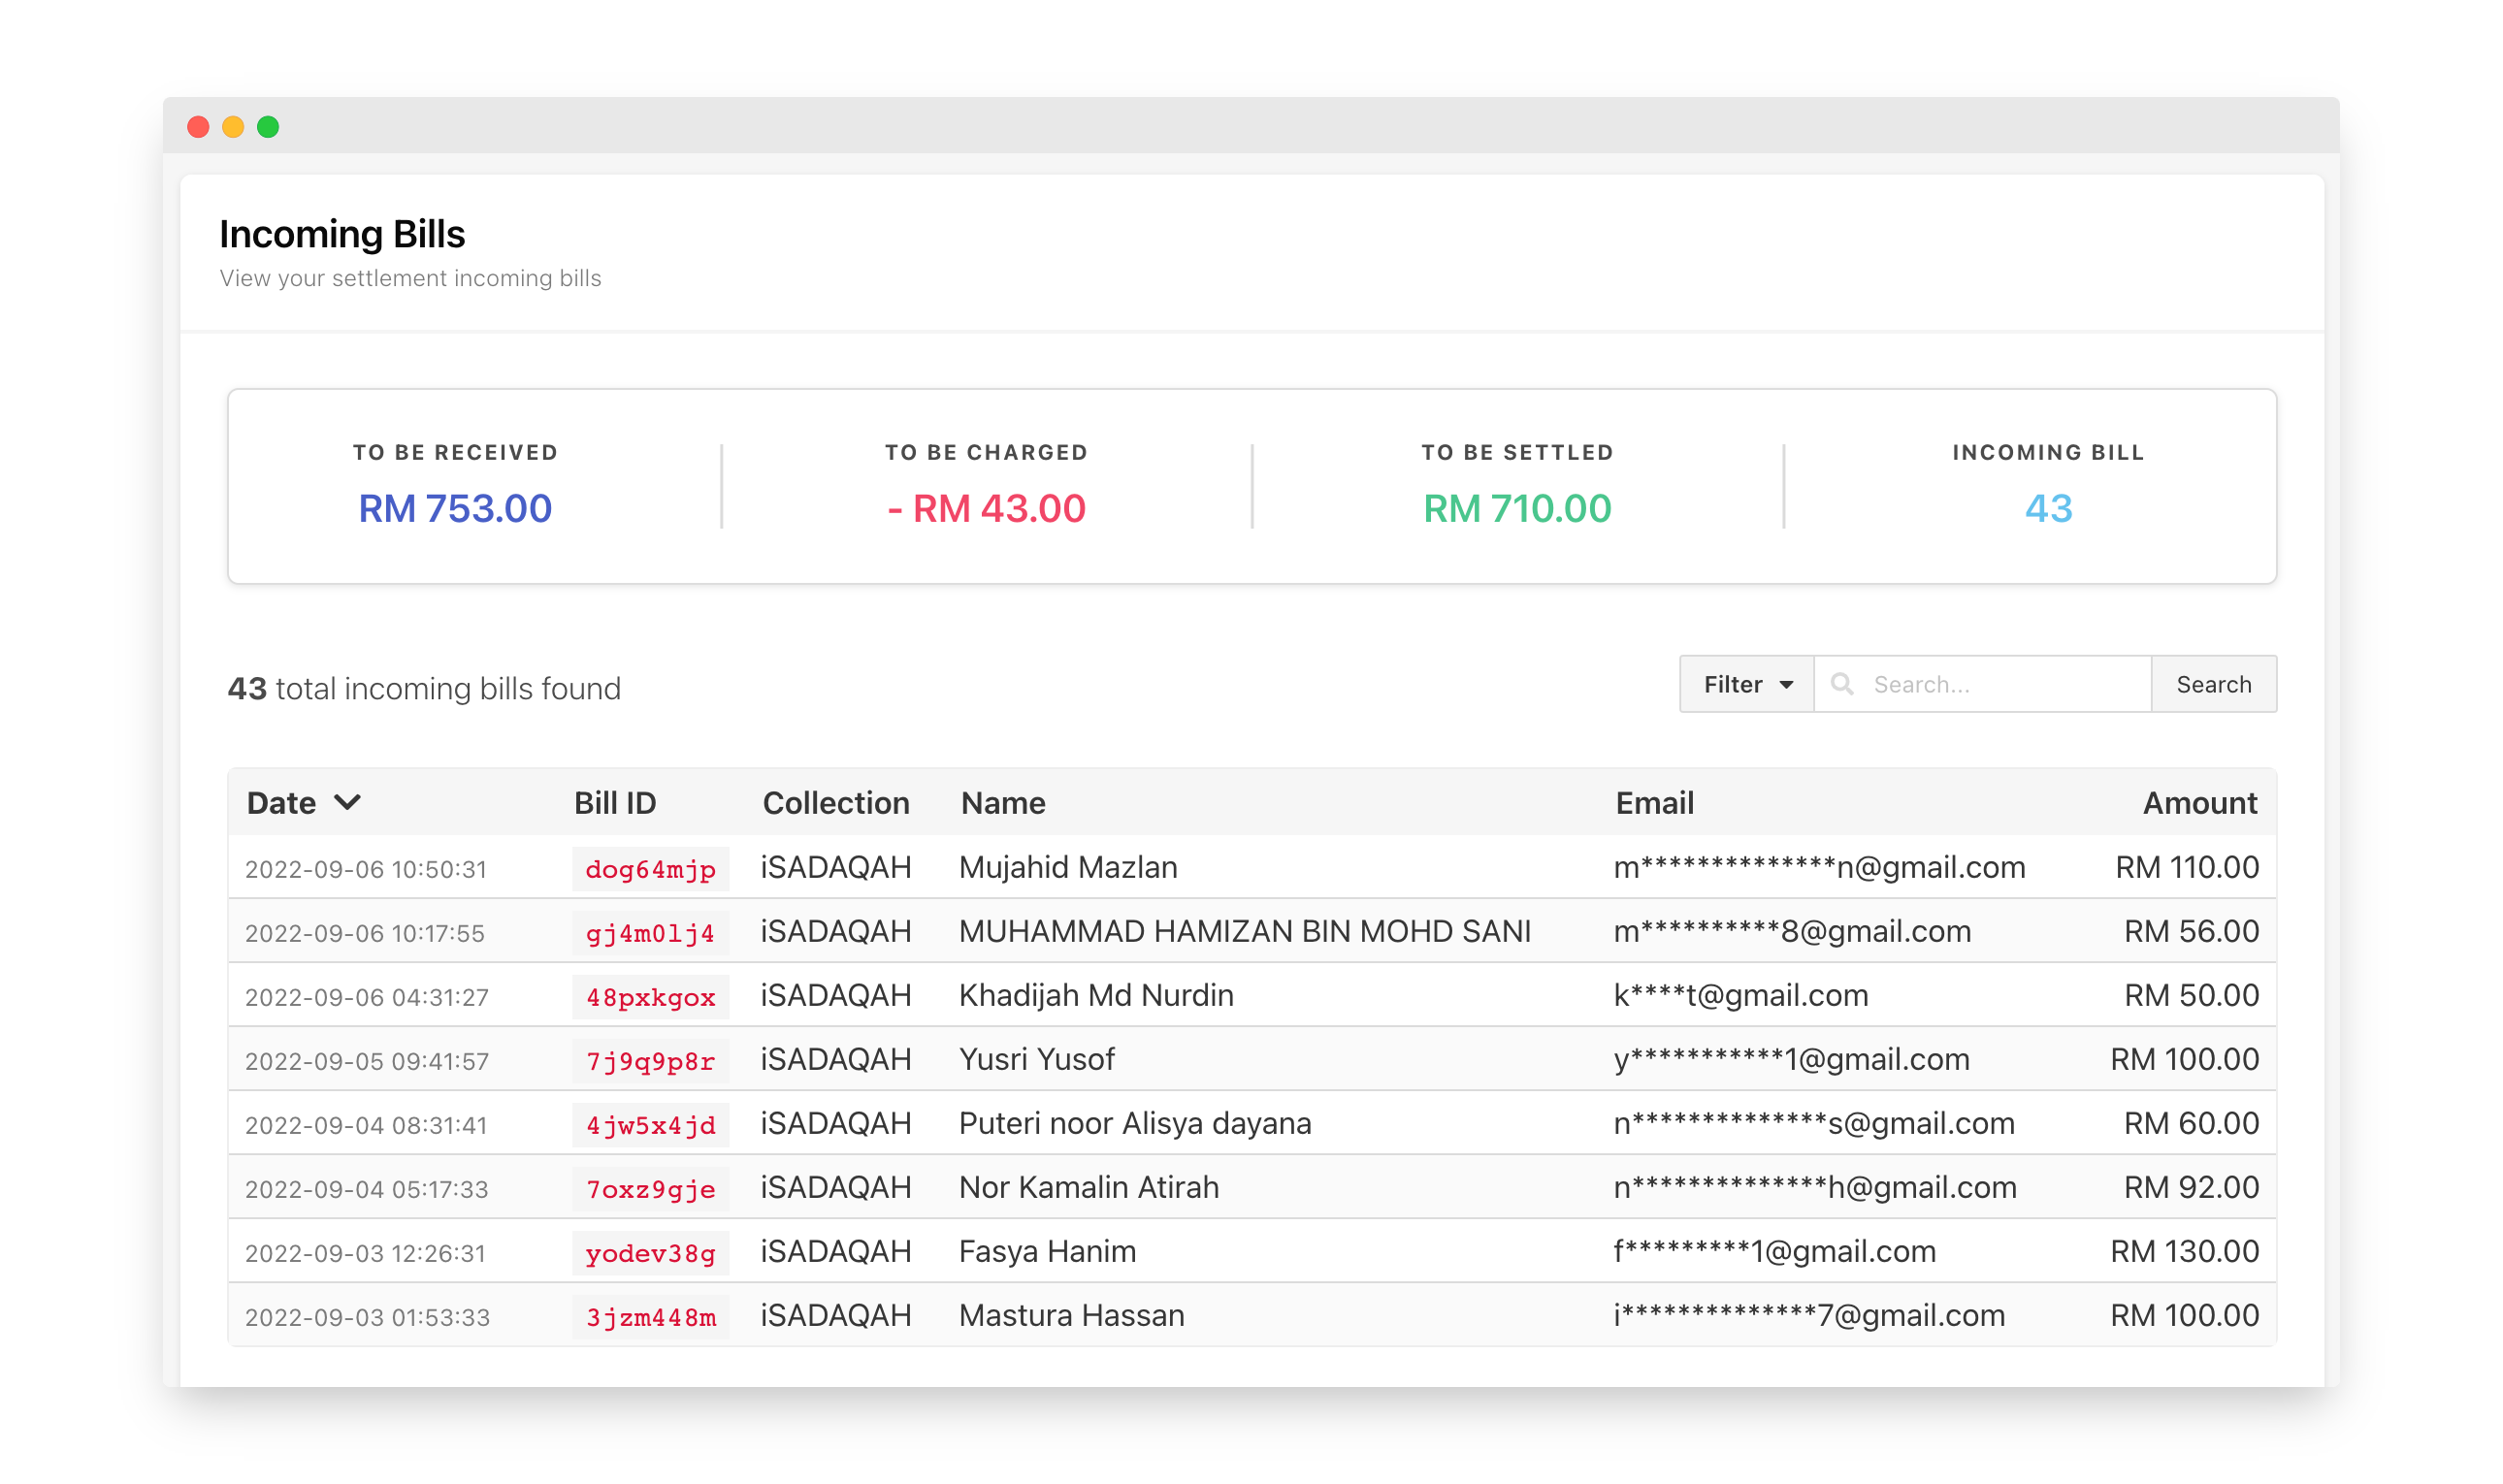2503x1484 pixels.
Task: Click amount RM 92.00
Action: 2190,1187
